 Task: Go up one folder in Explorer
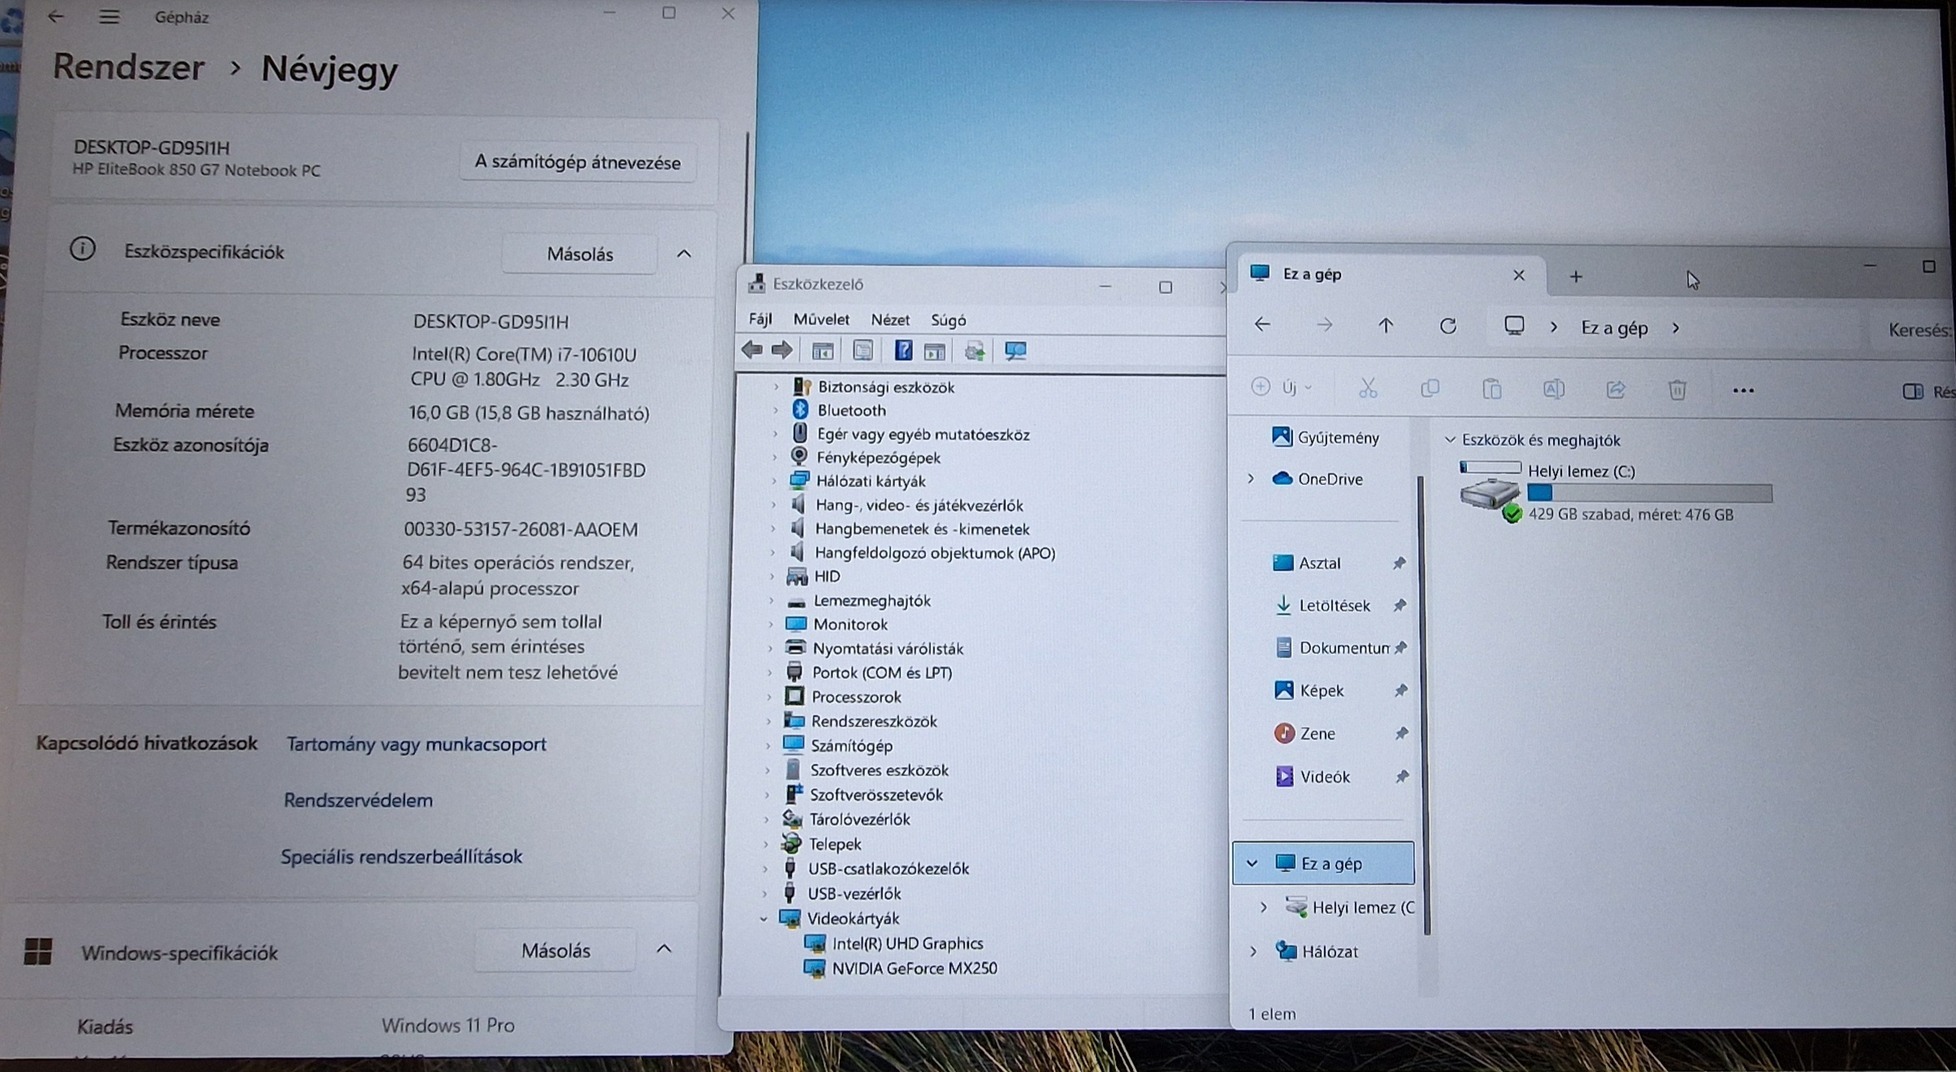coord(1385,326)
